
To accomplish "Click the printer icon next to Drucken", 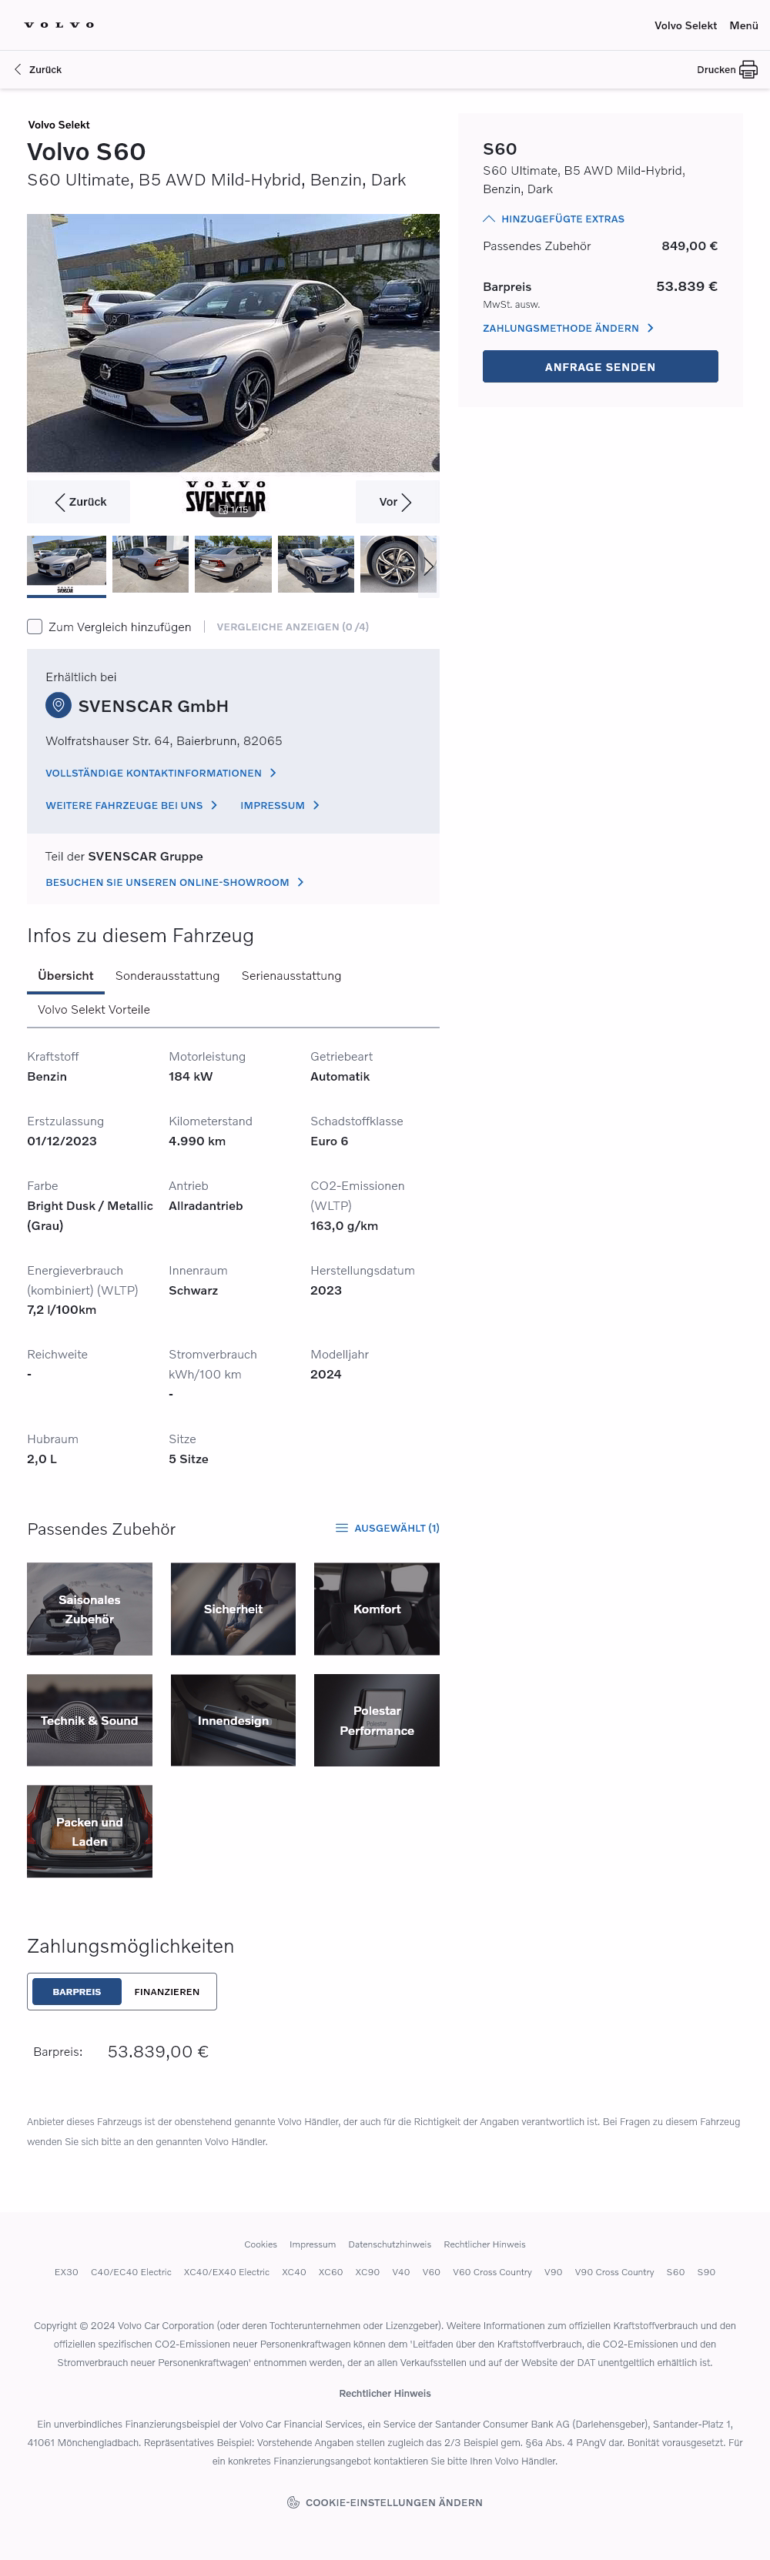I will [747, 70].
